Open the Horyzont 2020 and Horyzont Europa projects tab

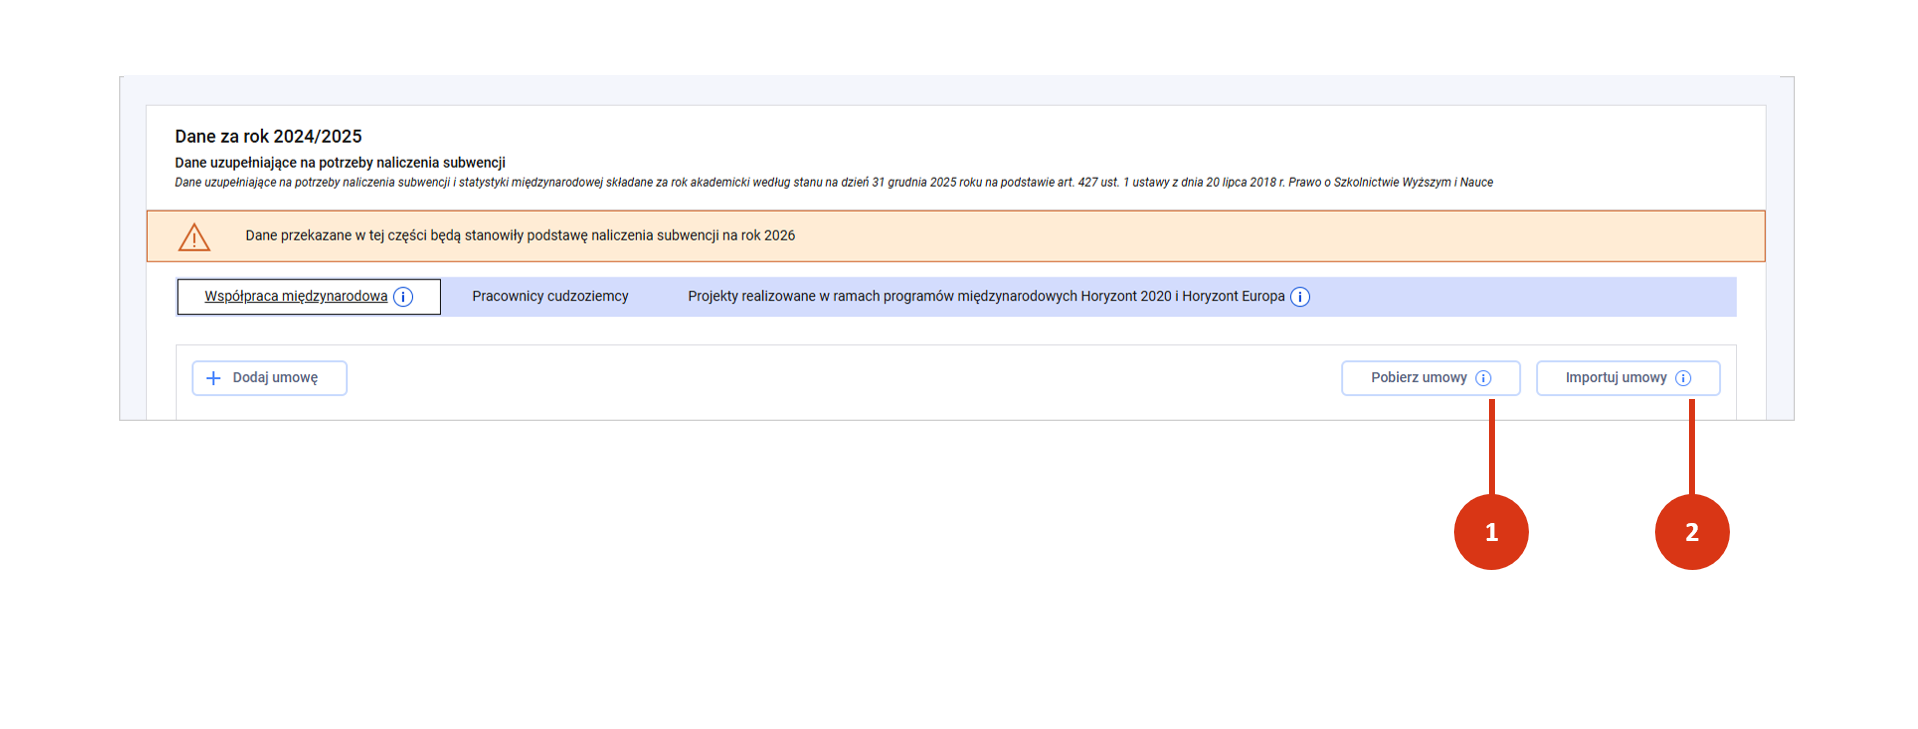tap(985, 297)
